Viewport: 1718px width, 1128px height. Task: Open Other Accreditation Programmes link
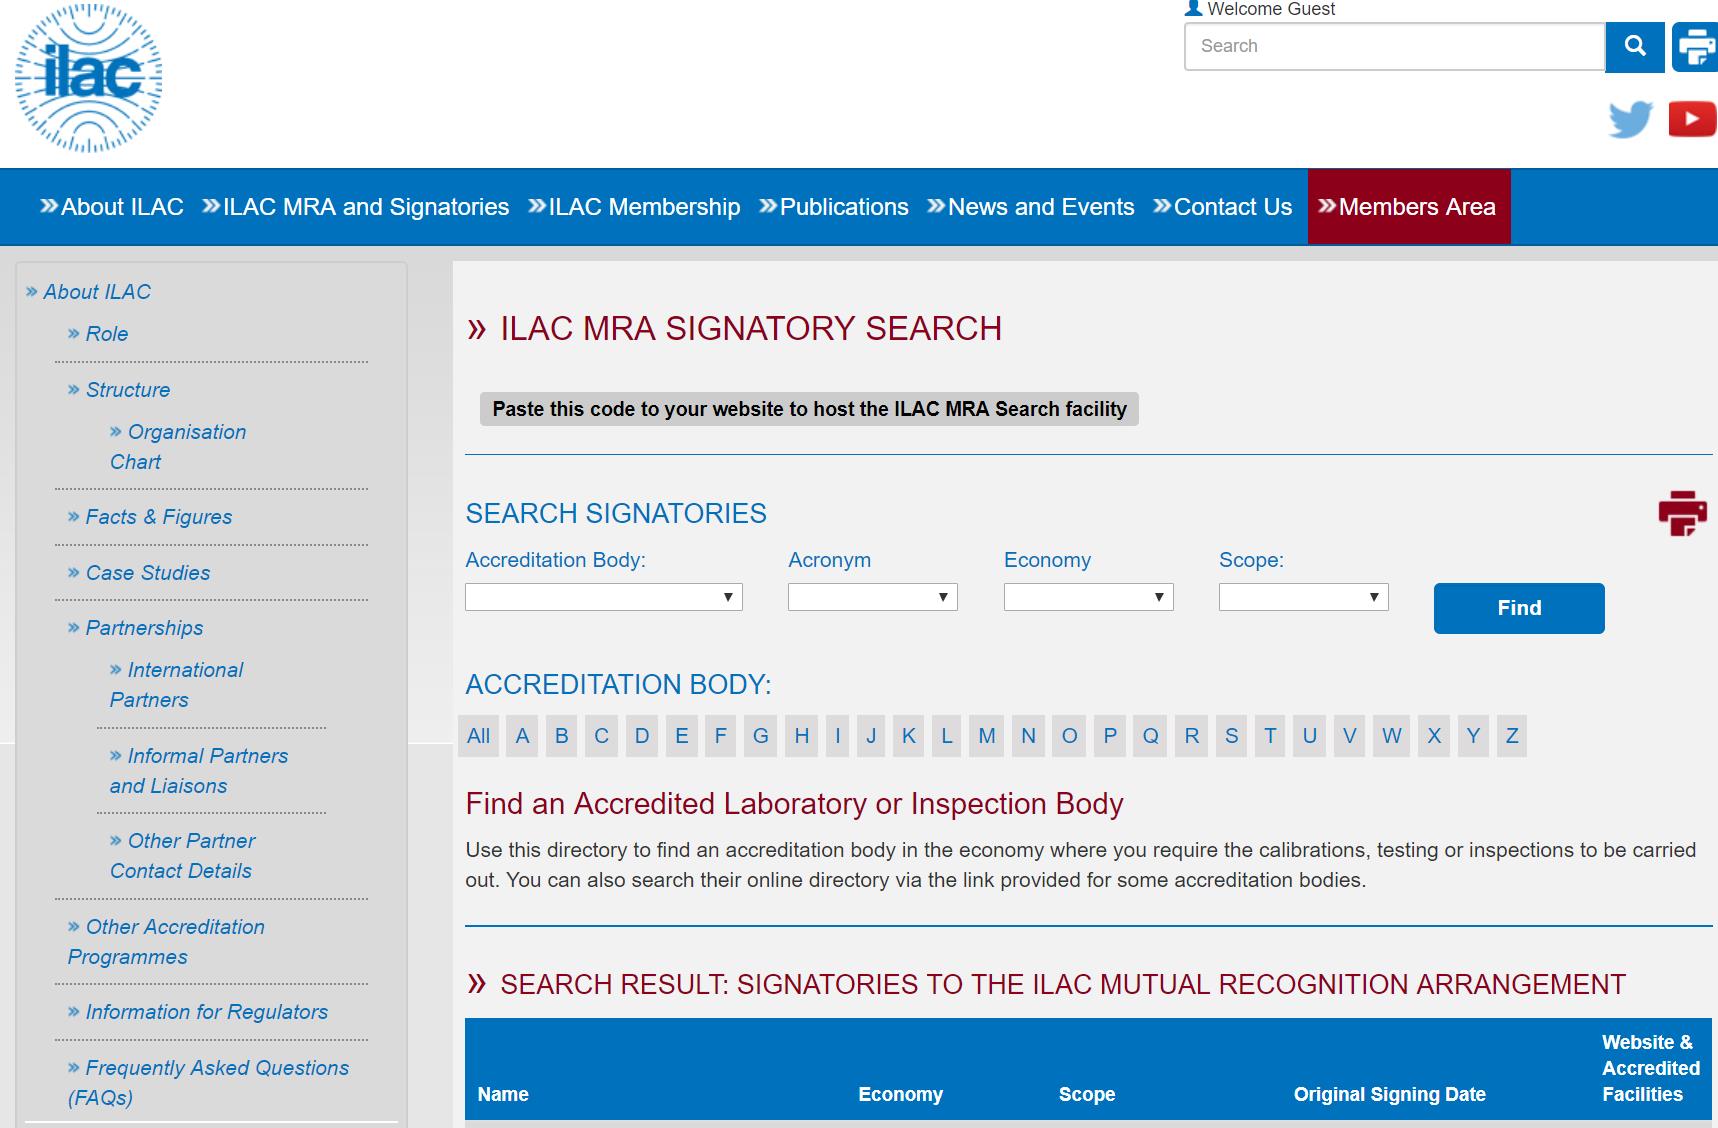166,942
